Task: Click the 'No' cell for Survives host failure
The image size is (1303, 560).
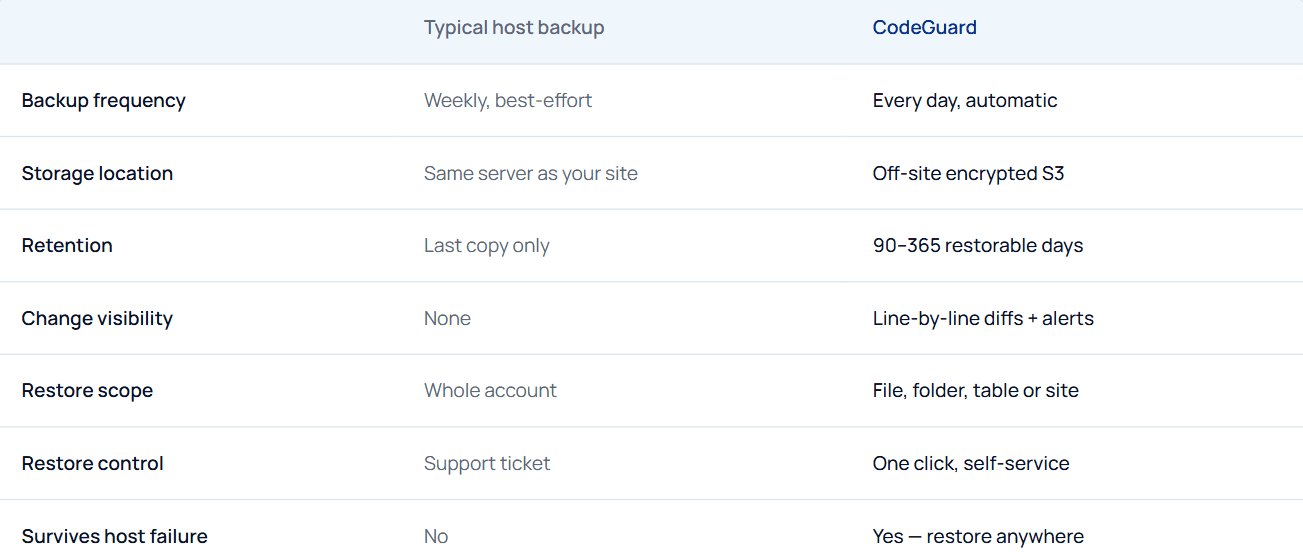Action: click(x=436, y=536)
